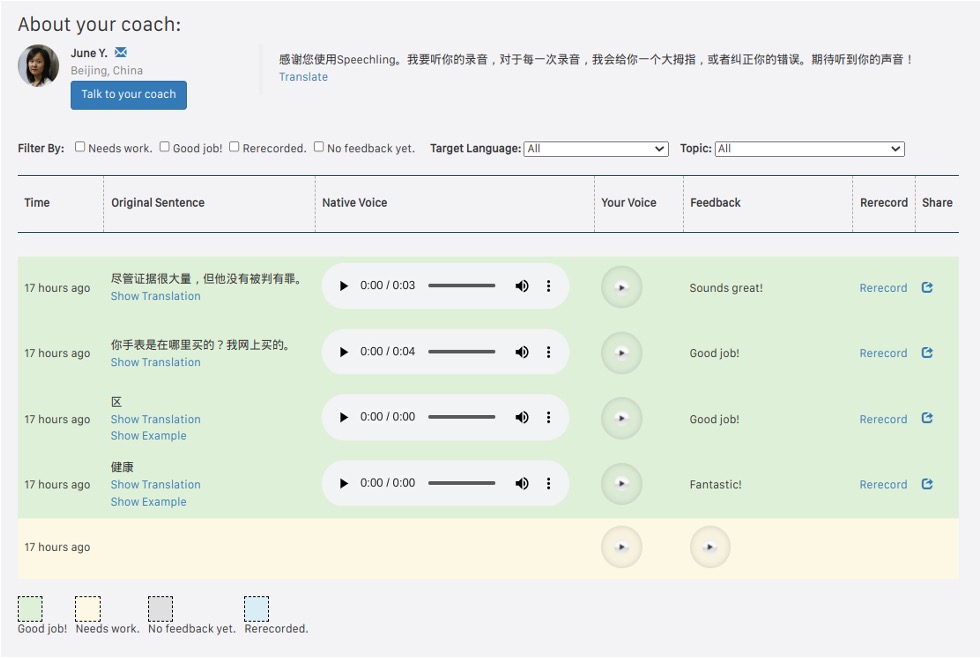Screen dimensions: 980x658
Task: Click the envelope icon beside June Y.
Action: [x=121, y=52]
